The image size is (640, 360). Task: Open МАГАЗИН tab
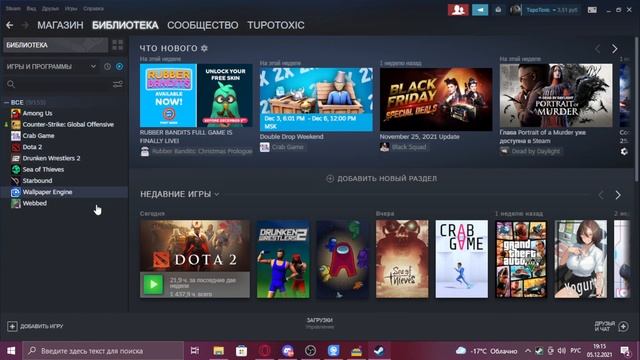point(60,25)
